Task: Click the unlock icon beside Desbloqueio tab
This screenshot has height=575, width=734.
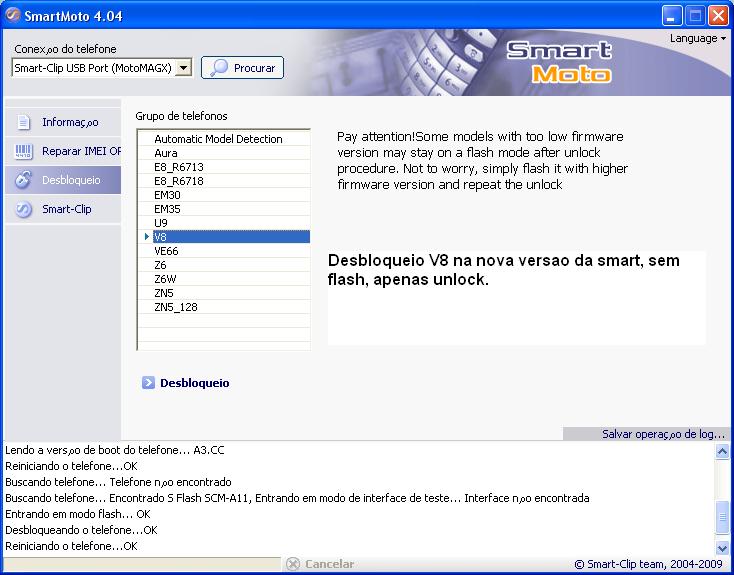Action: click(x=23, y=180)
